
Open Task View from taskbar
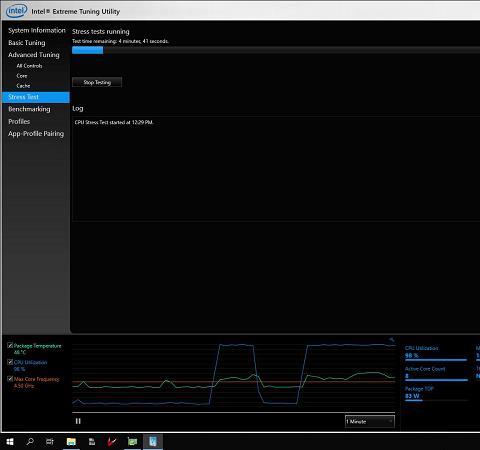(50, 442)
